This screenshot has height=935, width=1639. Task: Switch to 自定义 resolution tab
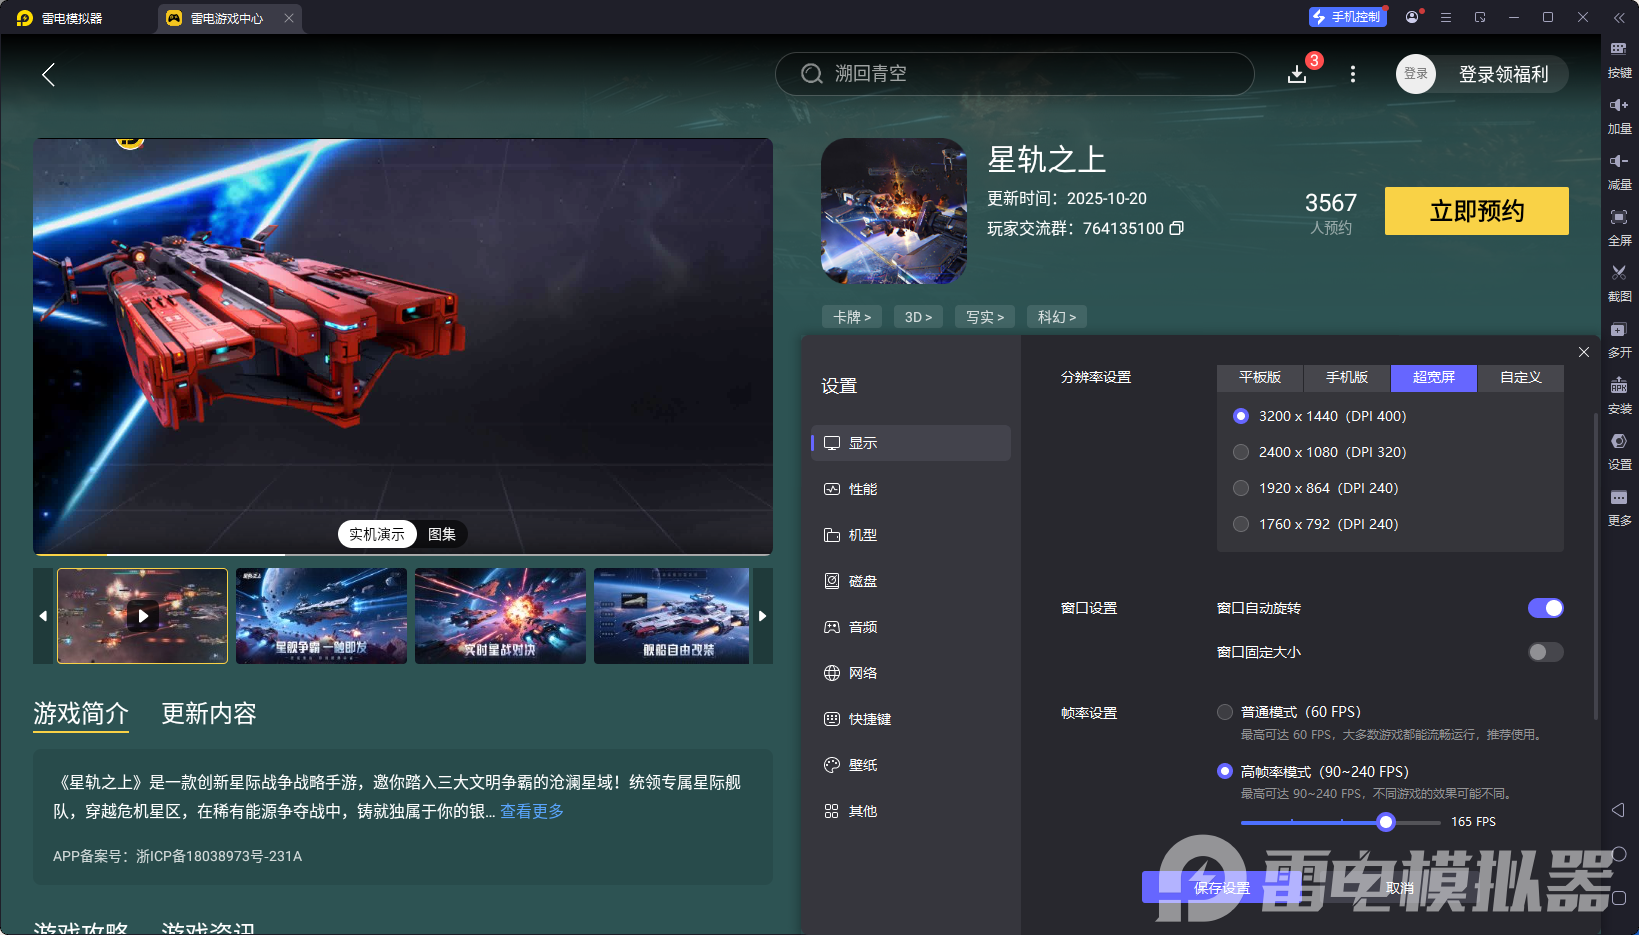1521,377
